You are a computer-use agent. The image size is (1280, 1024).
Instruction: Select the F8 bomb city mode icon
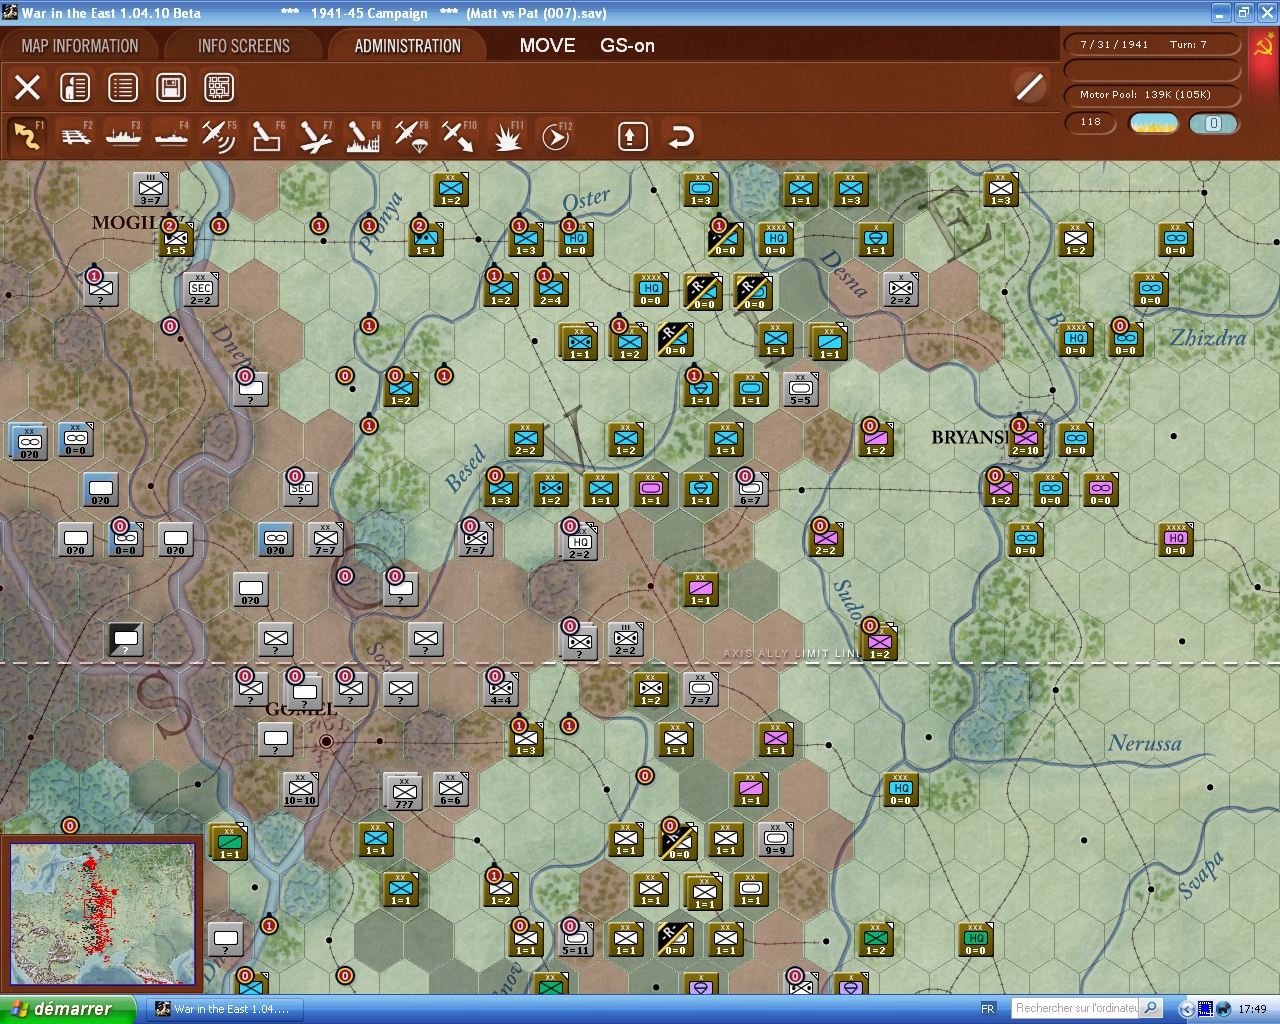tap(363, 135)
